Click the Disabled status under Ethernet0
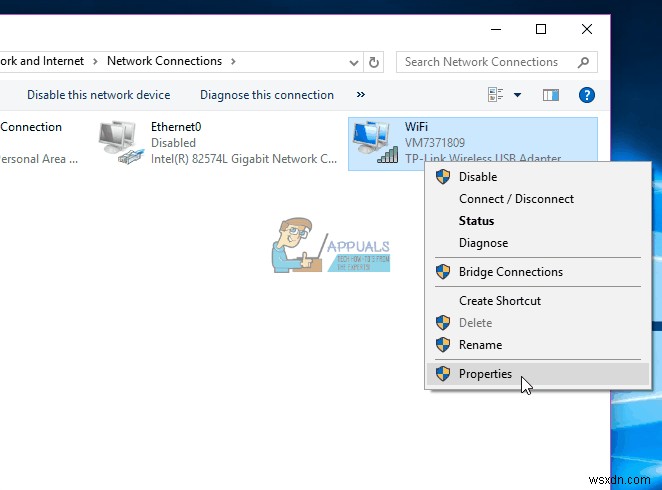 (x=173, y=143)
